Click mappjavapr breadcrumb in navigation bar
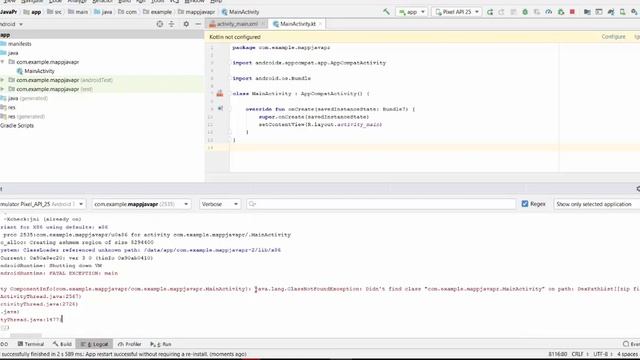The width and height of the screenshot is (640, 360). [196, 12]
